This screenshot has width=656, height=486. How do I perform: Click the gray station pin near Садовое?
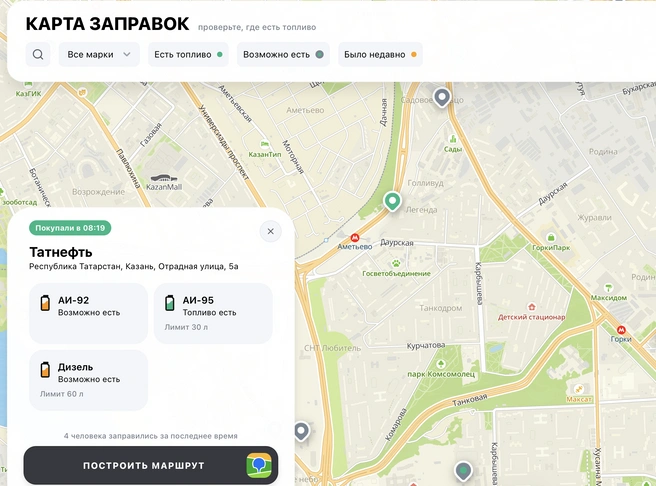(x=442, y=97)
